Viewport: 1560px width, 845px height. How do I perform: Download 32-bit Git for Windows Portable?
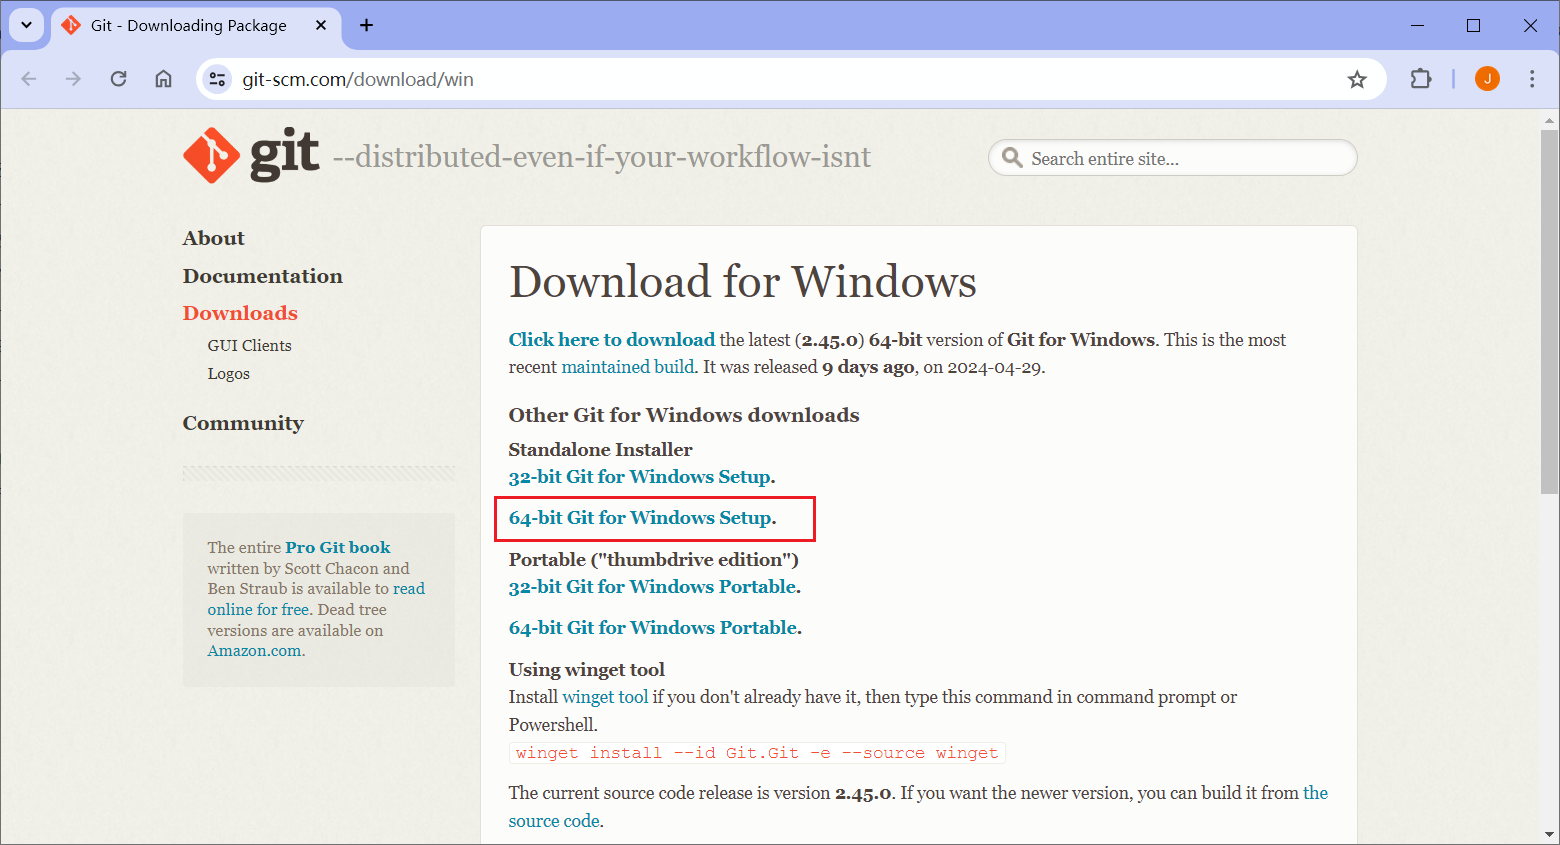653,587
